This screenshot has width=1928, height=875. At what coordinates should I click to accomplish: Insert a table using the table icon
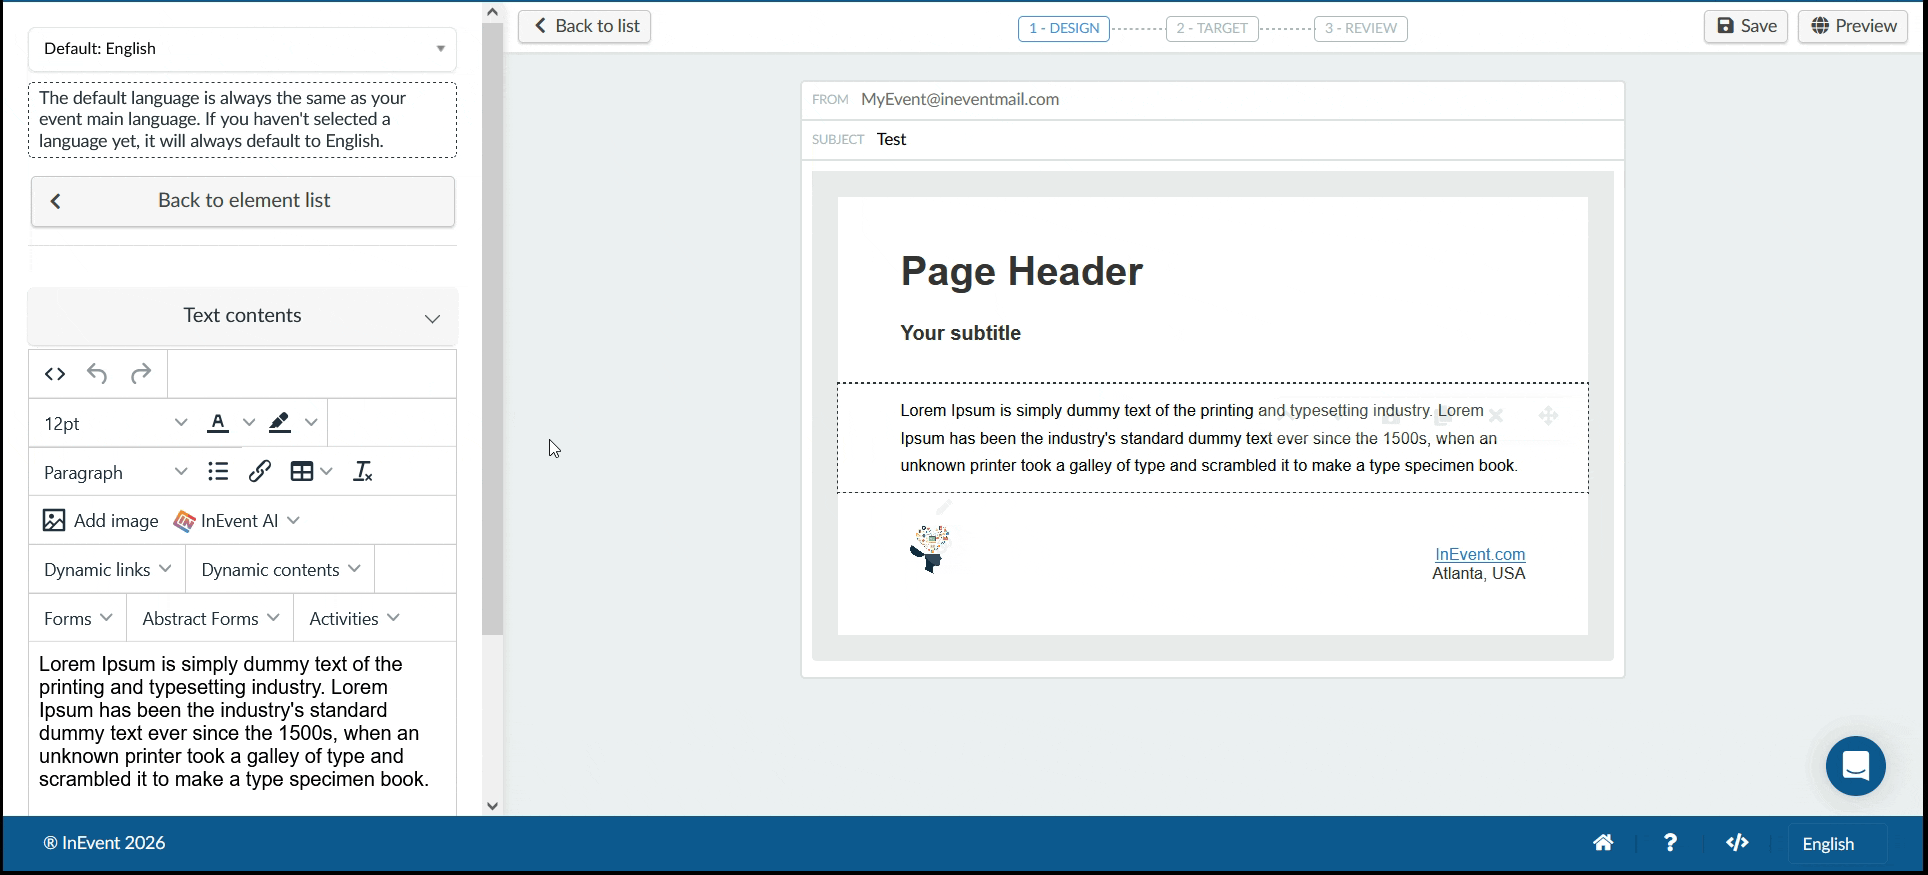coord(301,472)
